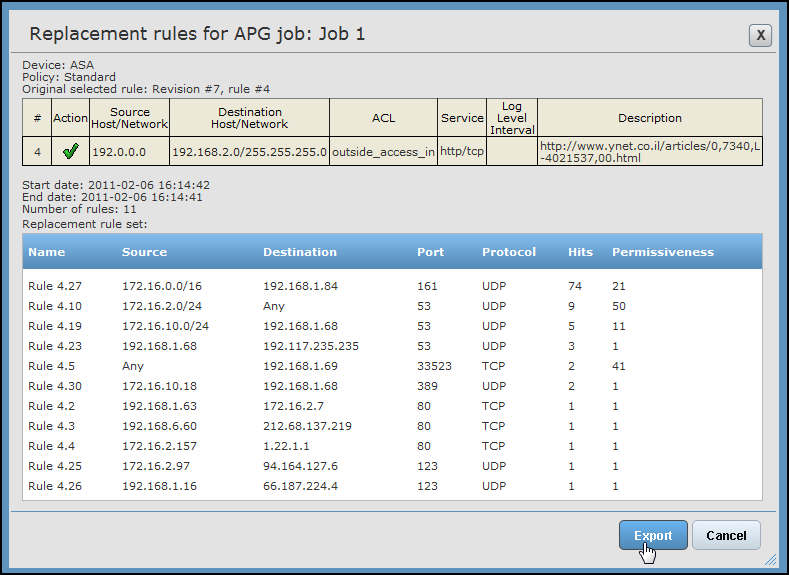This screenshot has height=575, width=789.
Task: Sort by the Name column header
Action: (x=46, y=252)
